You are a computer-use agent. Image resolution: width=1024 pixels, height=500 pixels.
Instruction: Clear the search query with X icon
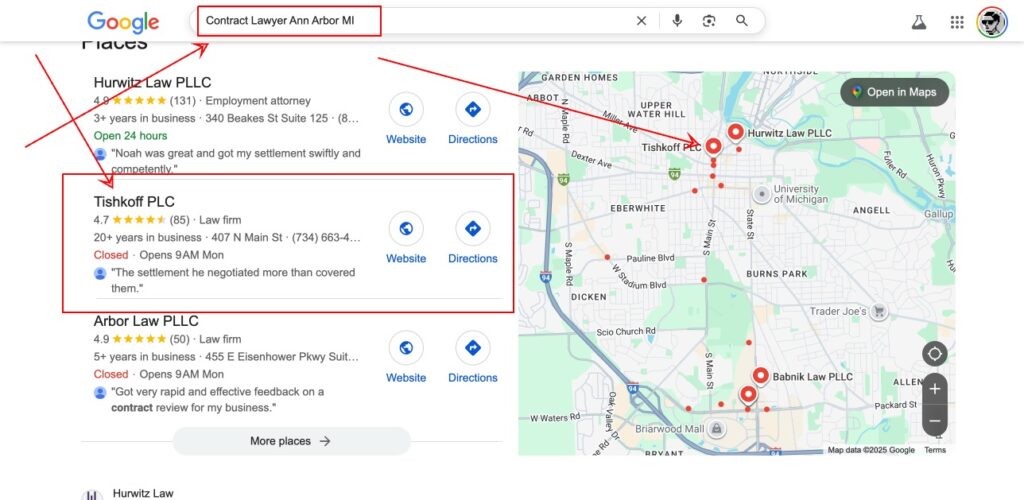click(641, 21)
